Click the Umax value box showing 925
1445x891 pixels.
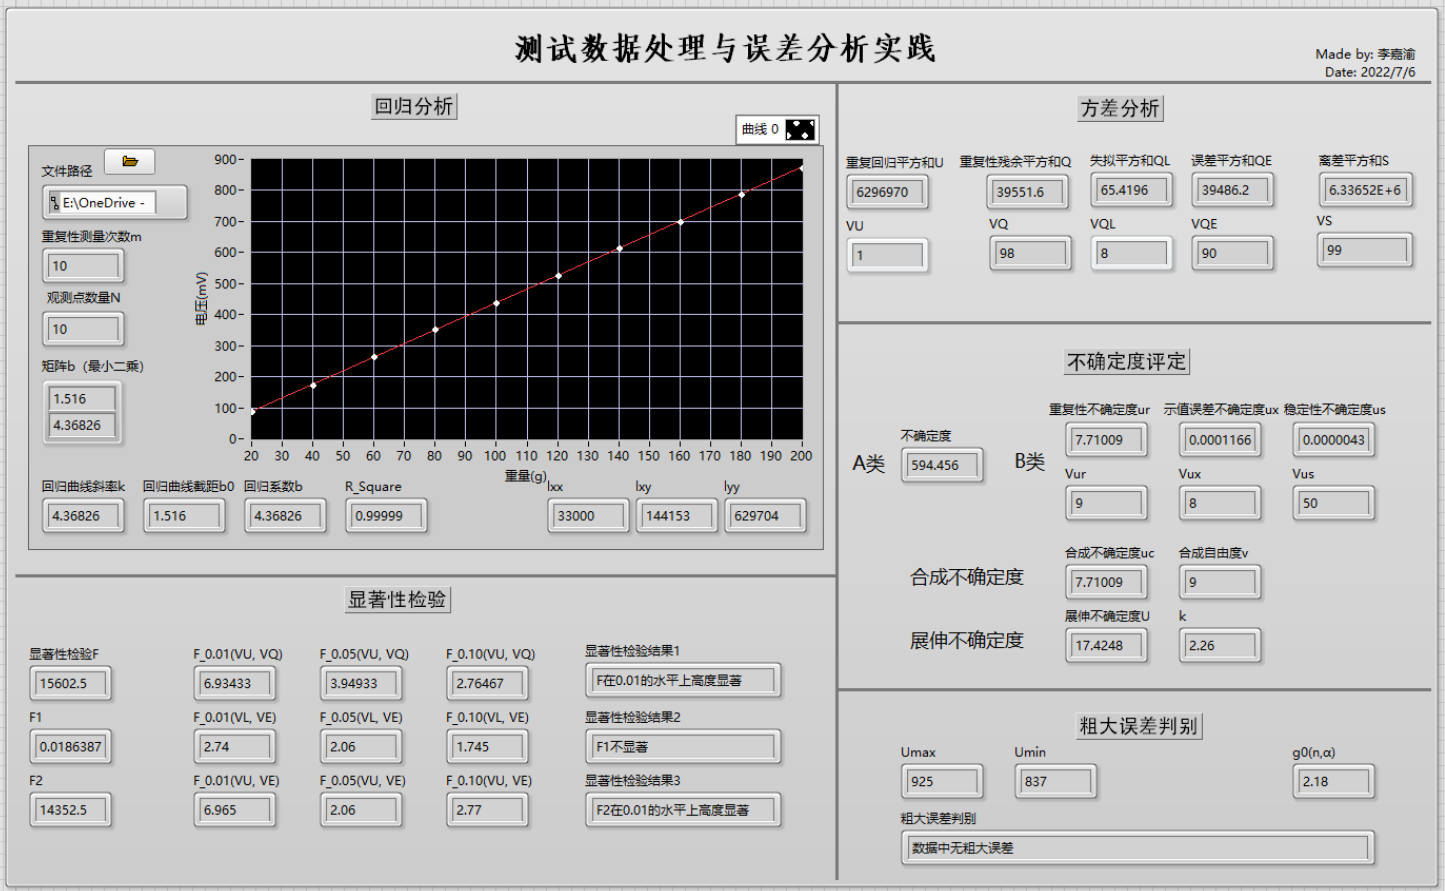[x=940, y=781]
